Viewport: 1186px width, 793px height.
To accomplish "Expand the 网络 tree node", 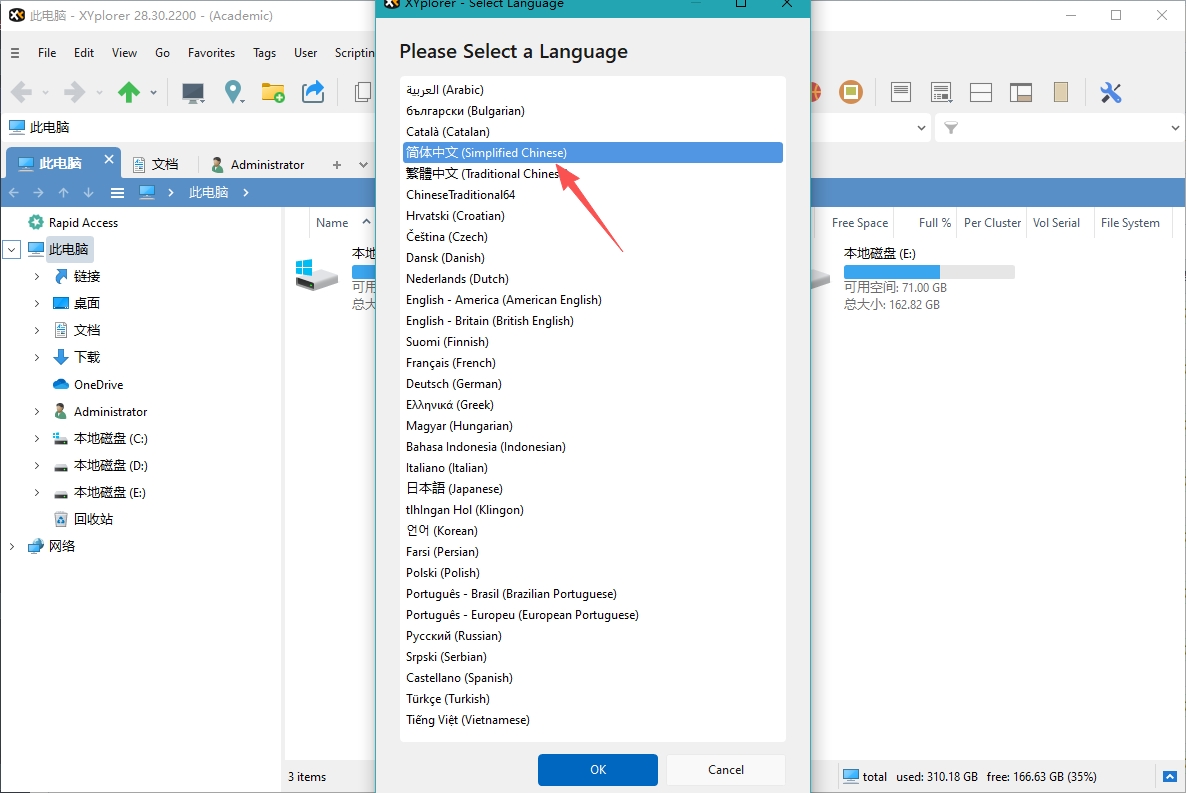I will [11, 546].
